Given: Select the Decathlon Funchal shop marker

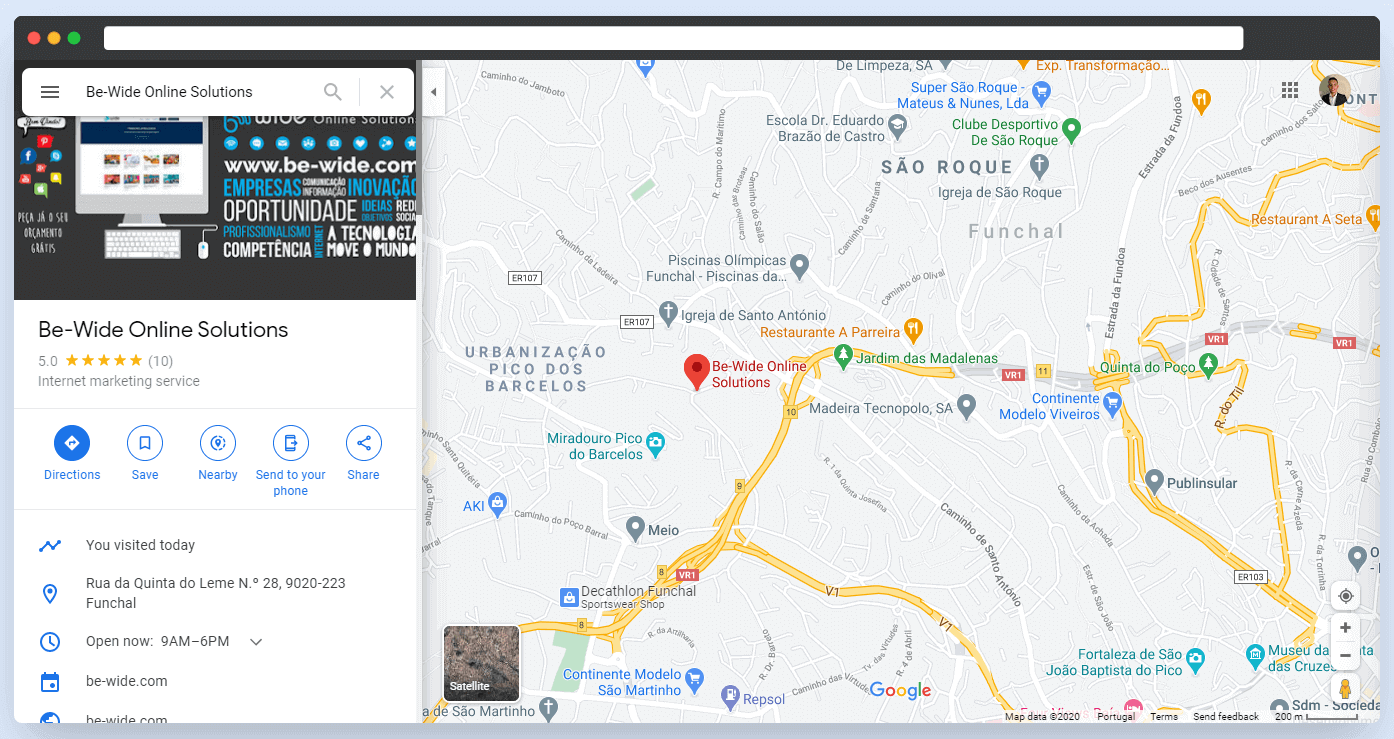Looking at the screenshot, I should point(569,598).
